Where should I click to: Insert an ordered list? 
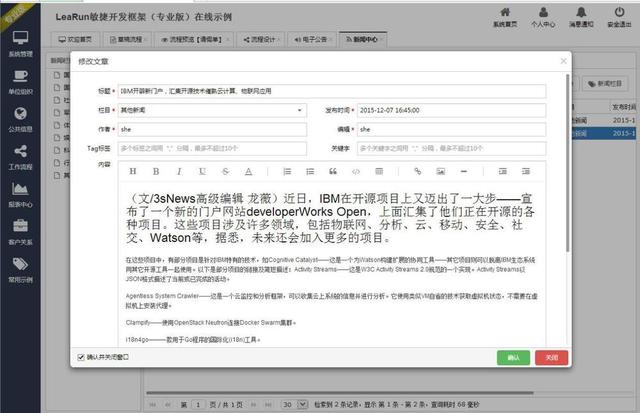(x=287, y=171)
